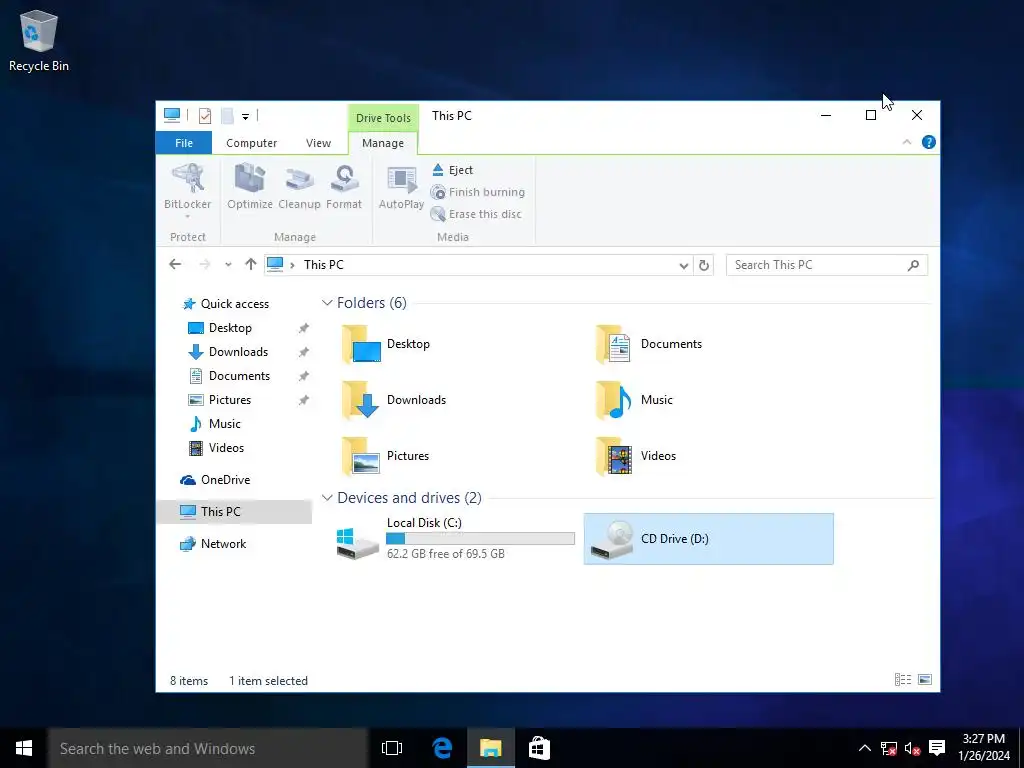Open BitLocker drive protection menu

click(187, 192)
